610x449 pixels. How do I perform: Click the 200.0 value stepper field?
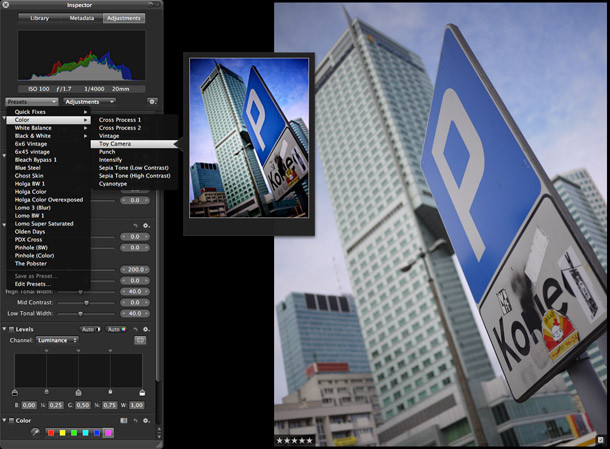135,270
